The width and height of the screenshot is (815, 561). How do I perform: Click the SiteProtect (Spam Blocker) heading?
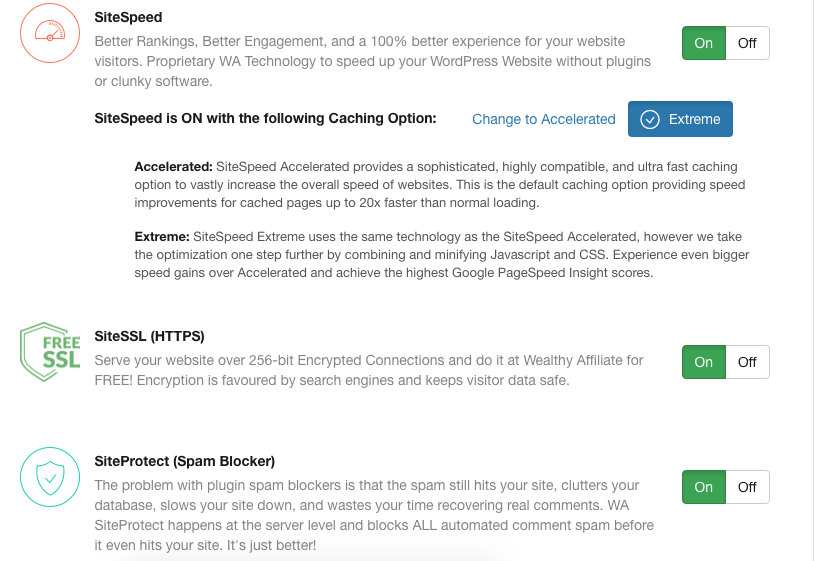pyautogui.click(x=185, y=461)
